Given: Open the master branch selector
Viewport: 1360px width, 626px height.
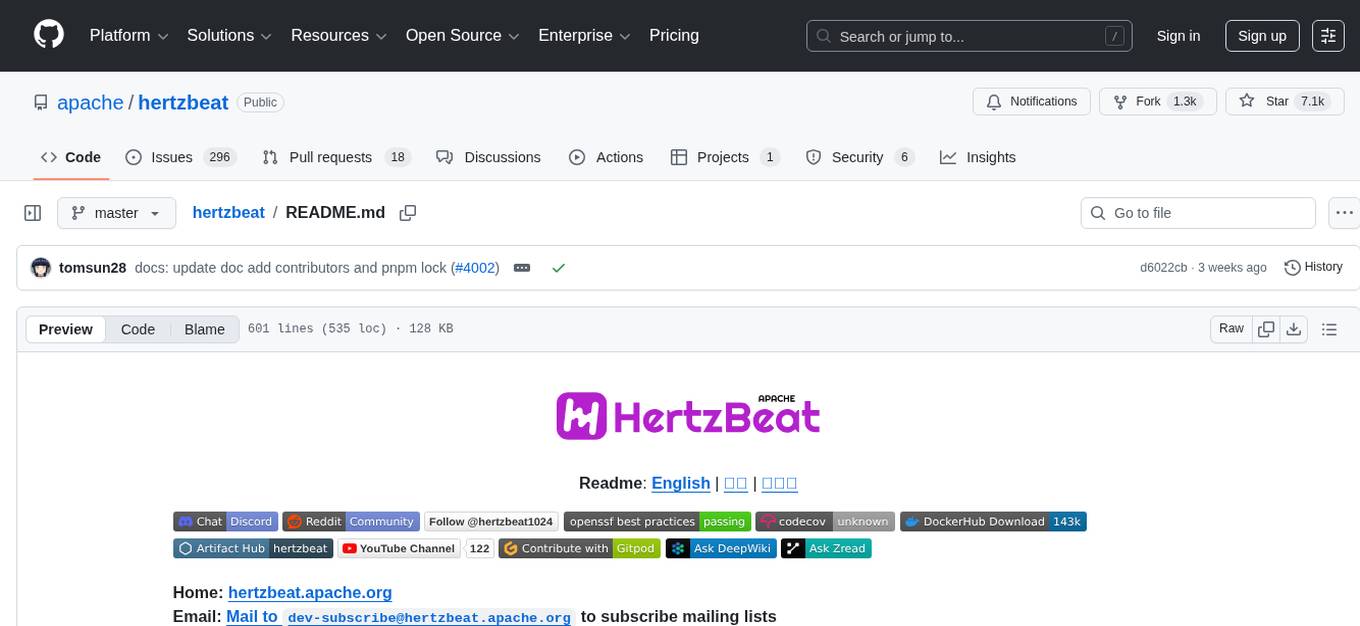Looking at the screenshot, I should pyautogui.click(x=116, y=212).
